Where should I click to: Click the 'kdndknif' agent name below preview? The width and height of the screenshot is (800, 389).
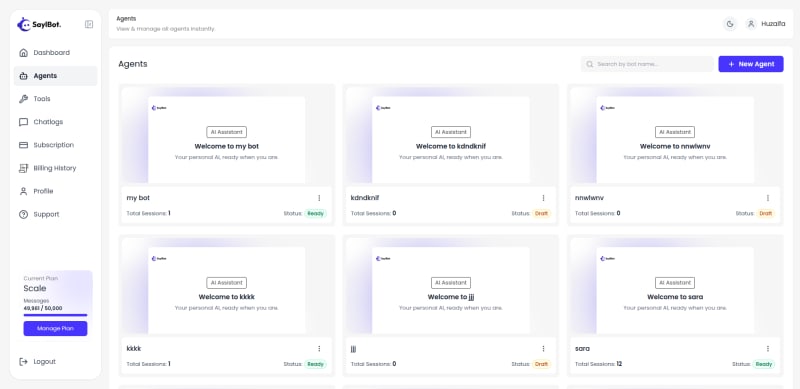coord(365,198)
